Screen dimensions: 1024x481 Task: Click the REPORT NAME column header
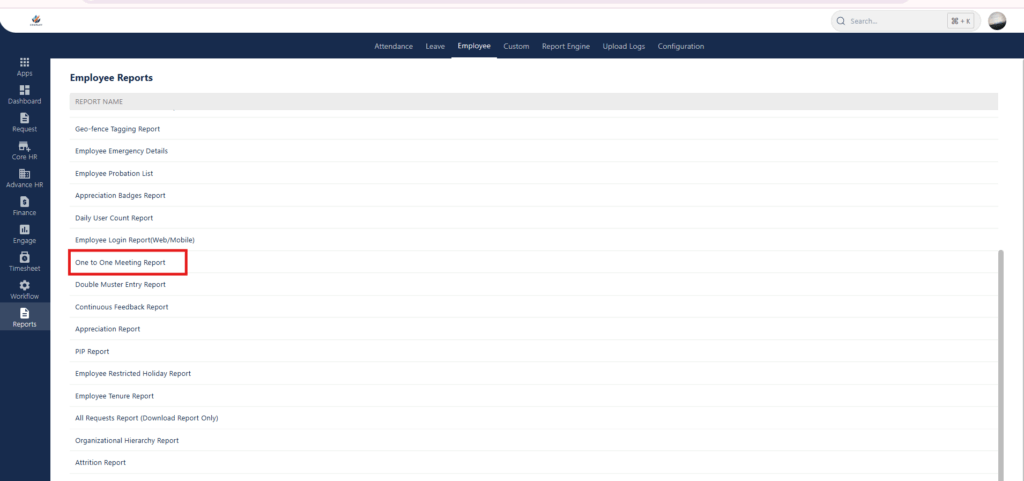(534, 102)
